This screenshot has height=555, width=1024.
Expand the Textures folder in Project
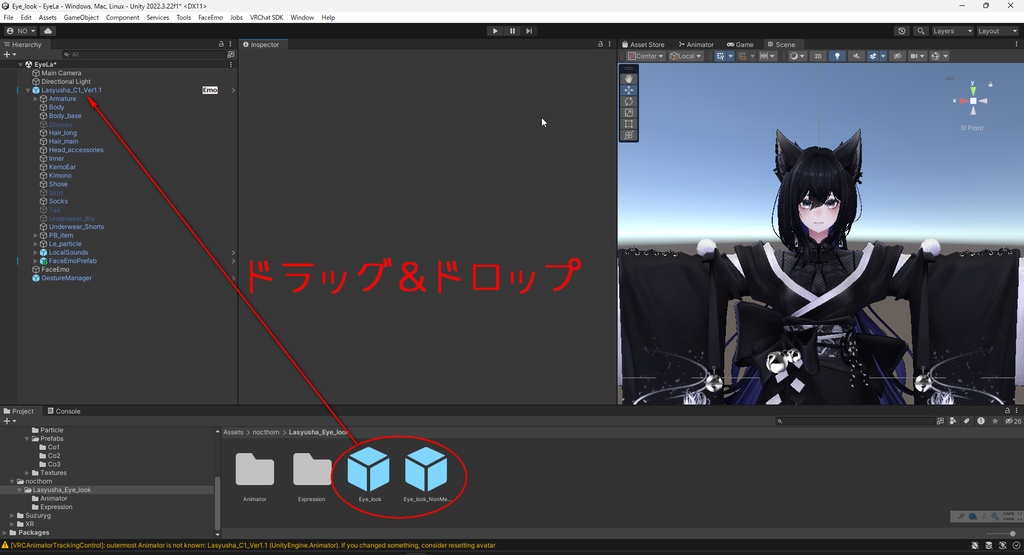click(27, 473)
